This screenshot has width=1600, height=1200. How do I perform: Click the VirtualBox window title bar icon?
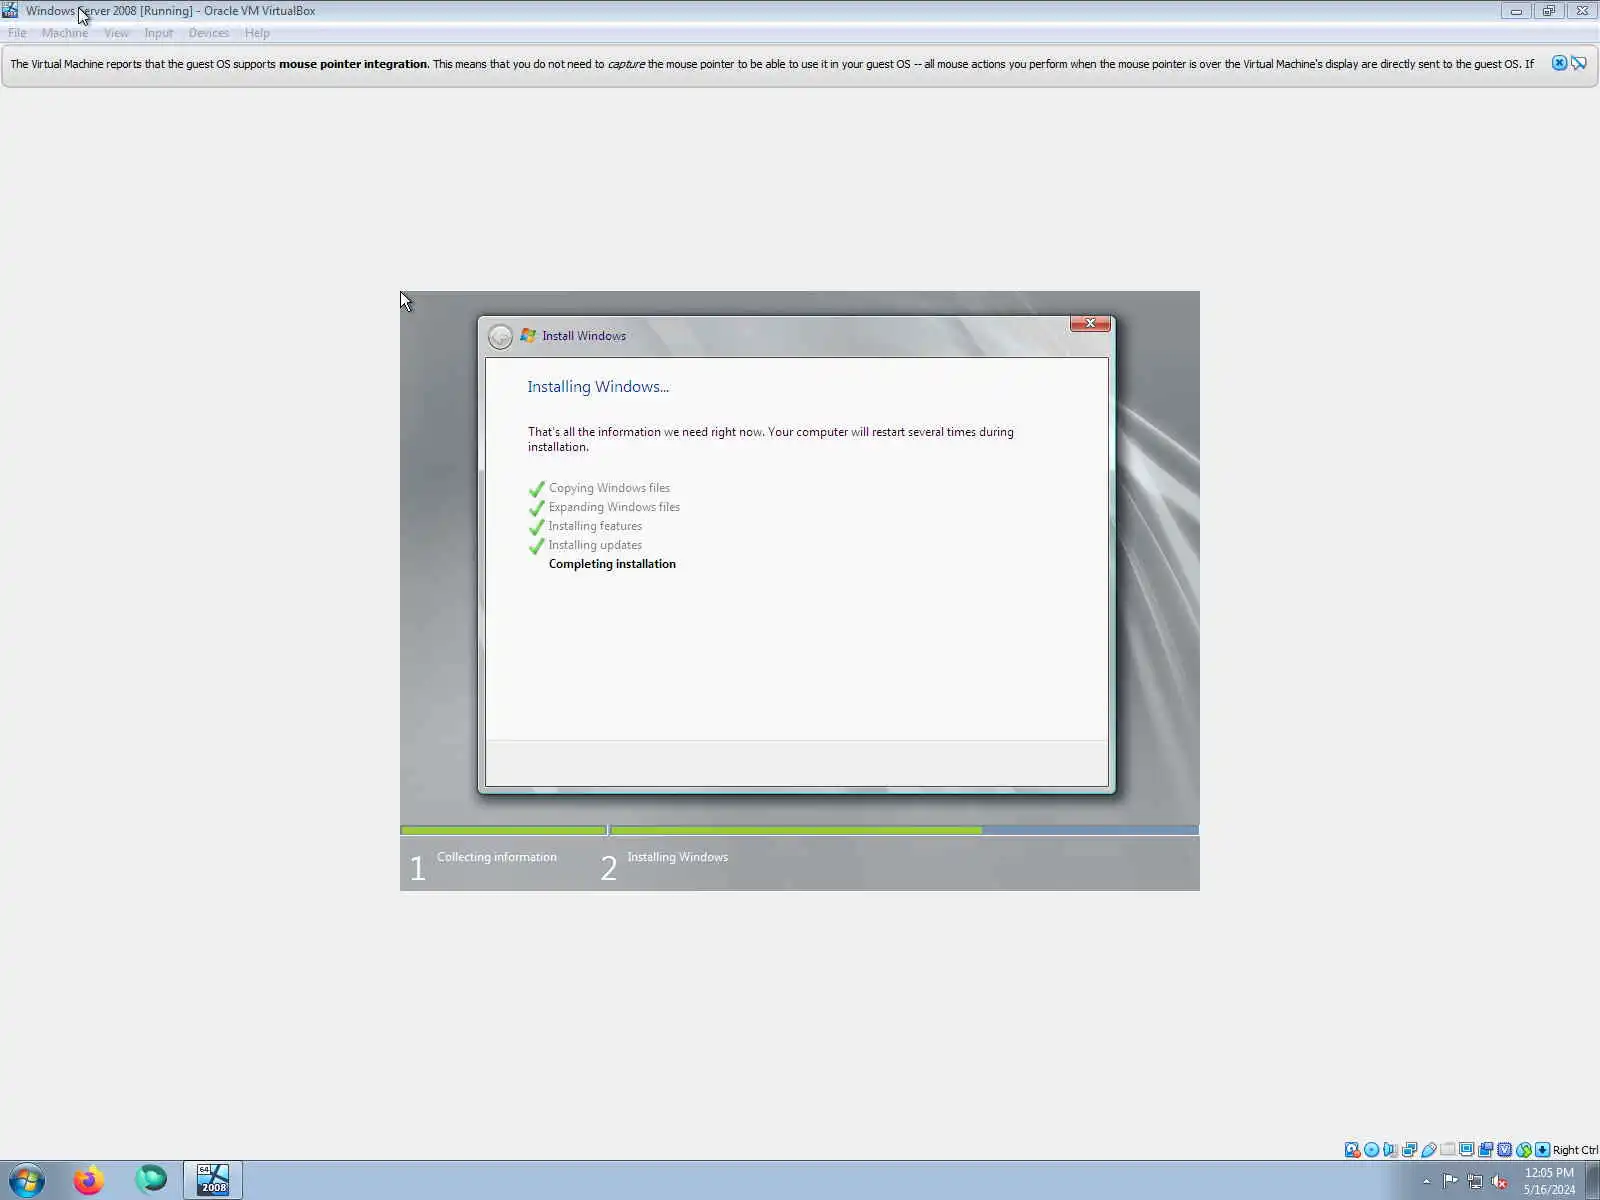tap(10, 11)
